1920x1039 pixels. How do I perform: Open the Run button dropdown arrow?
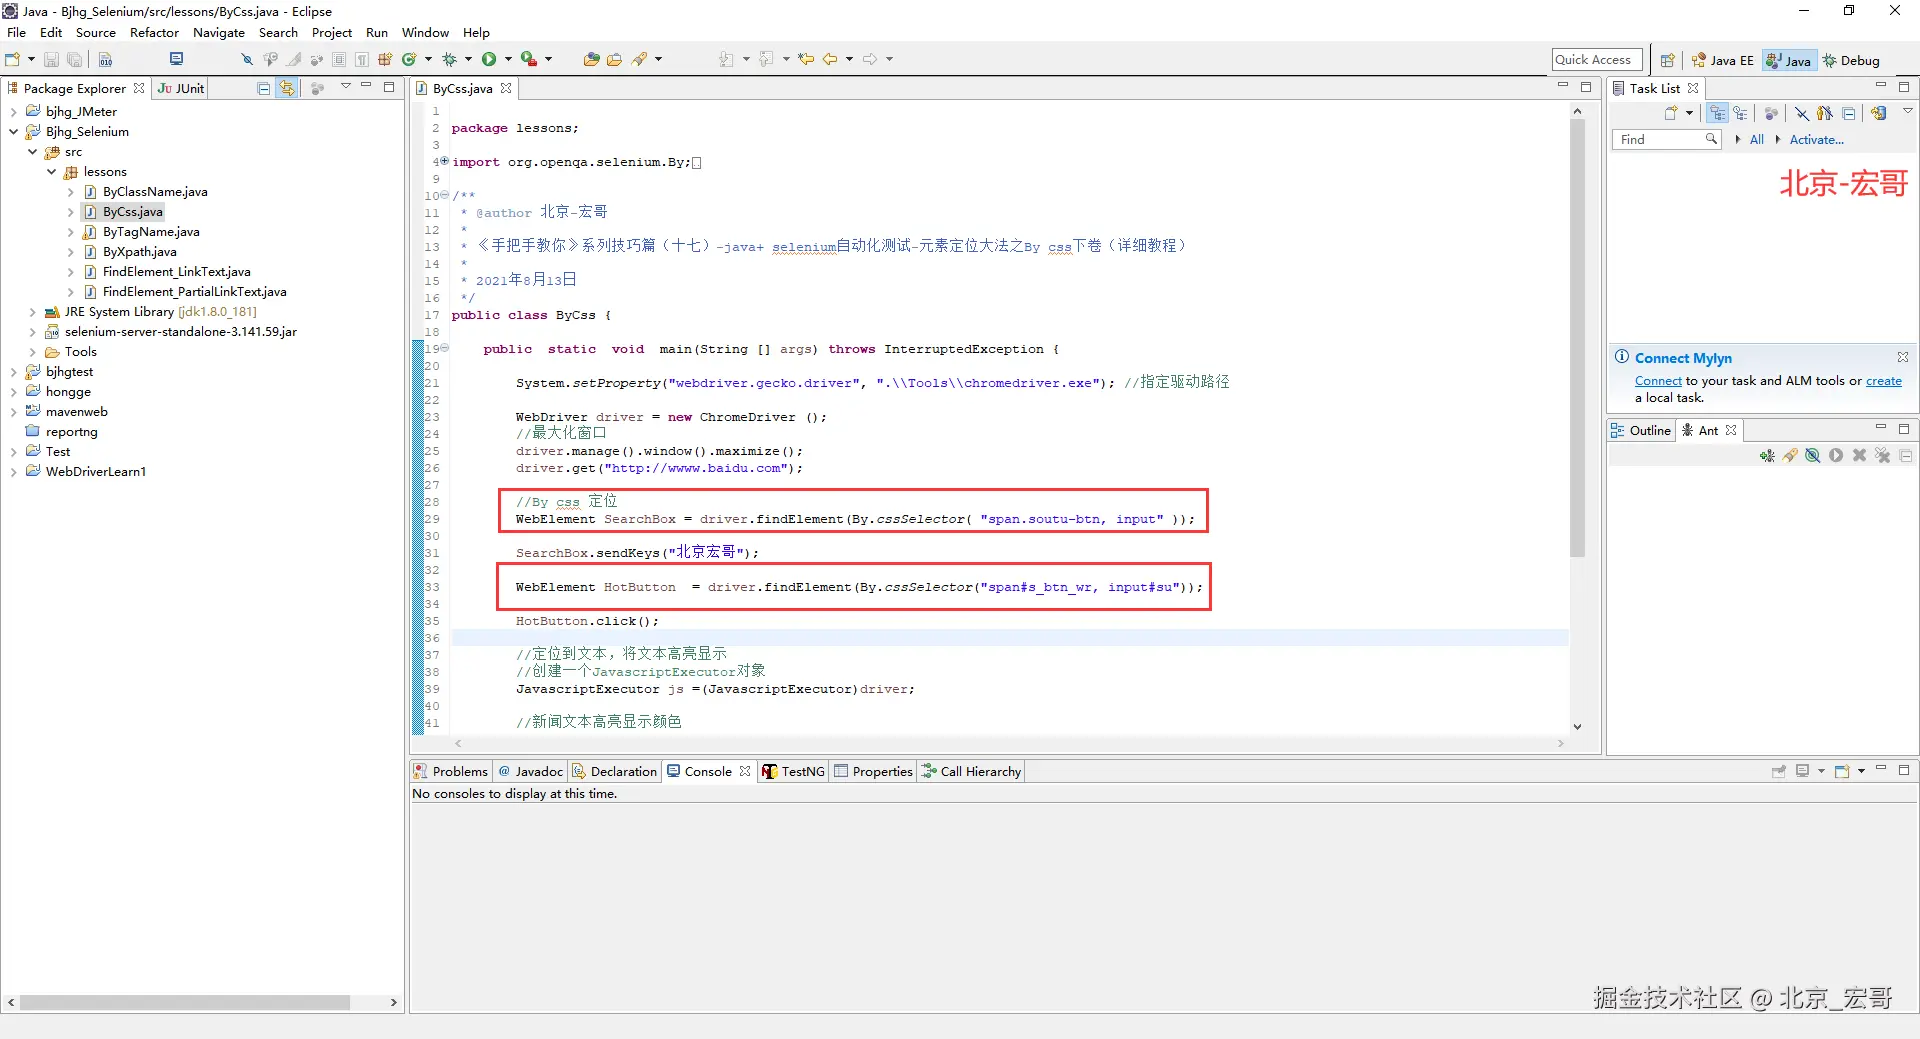pyautogui.click(x=508, y=59)
